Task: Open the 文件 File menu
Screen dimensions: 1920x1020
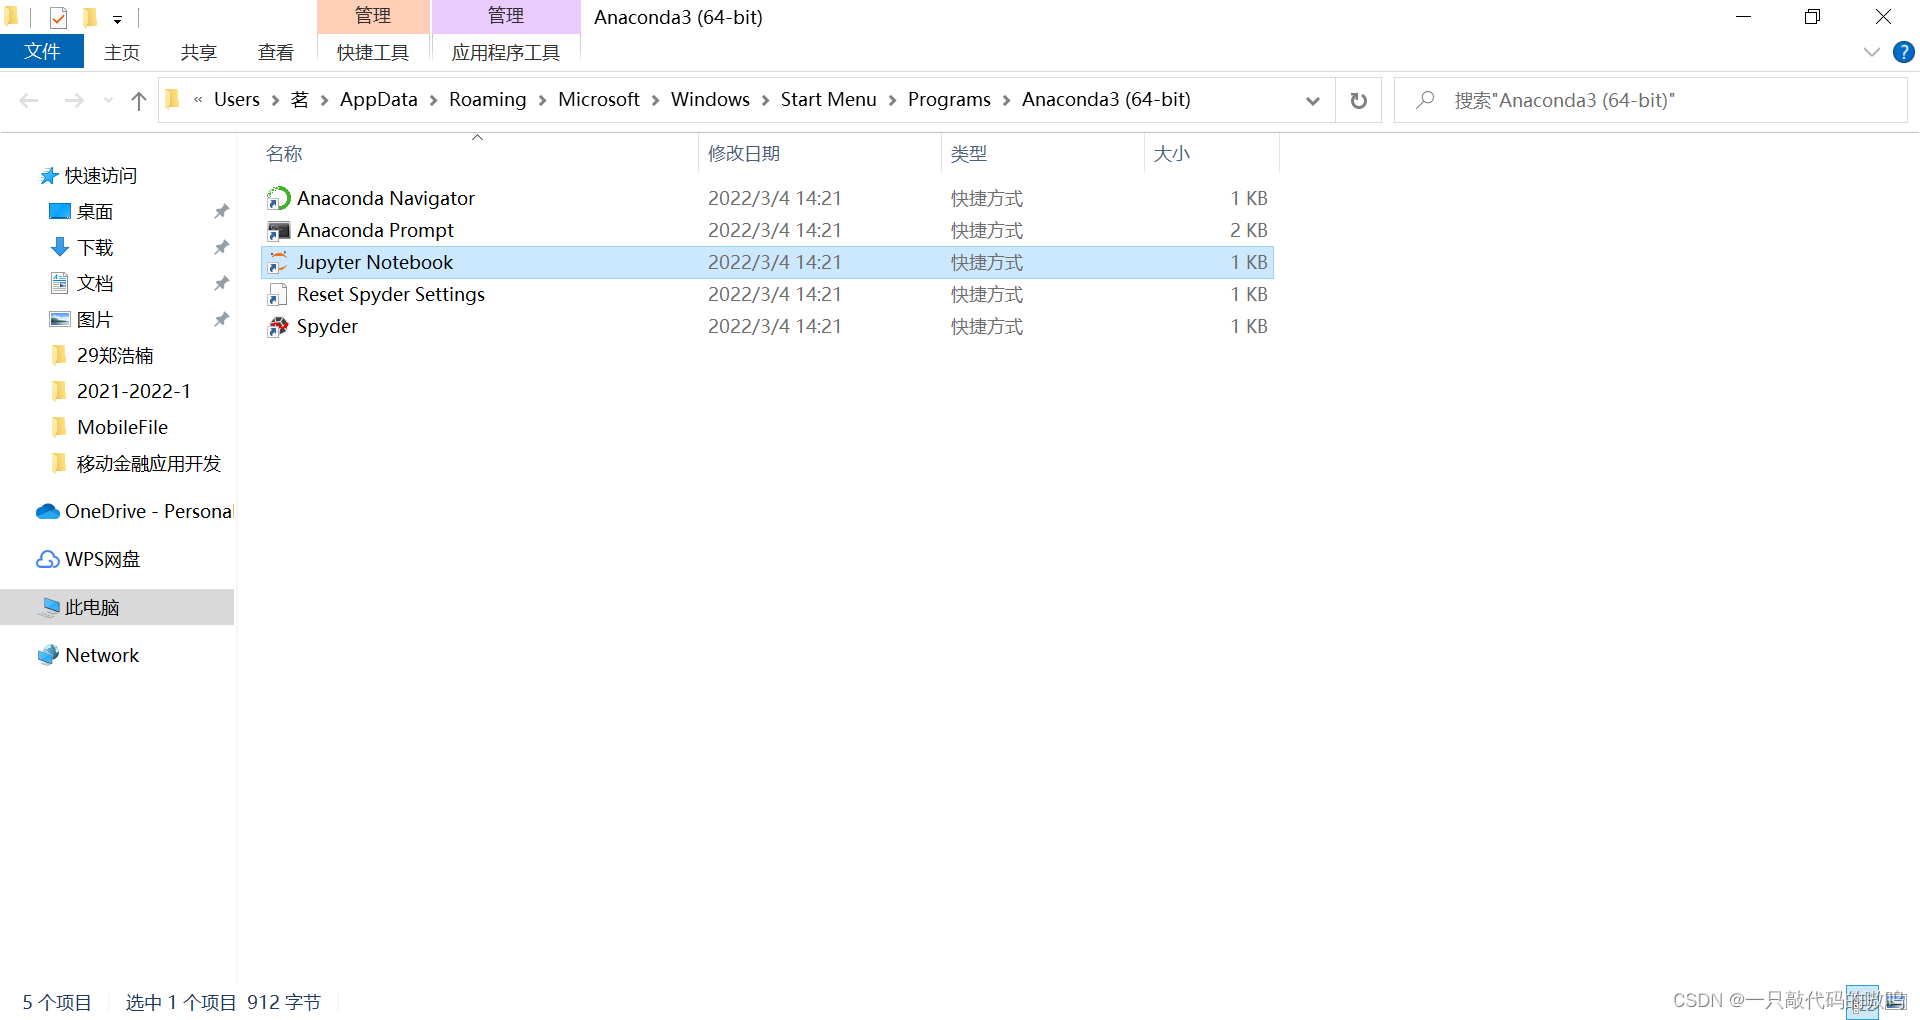Action: pyautogui.click(x=42, y=52)
